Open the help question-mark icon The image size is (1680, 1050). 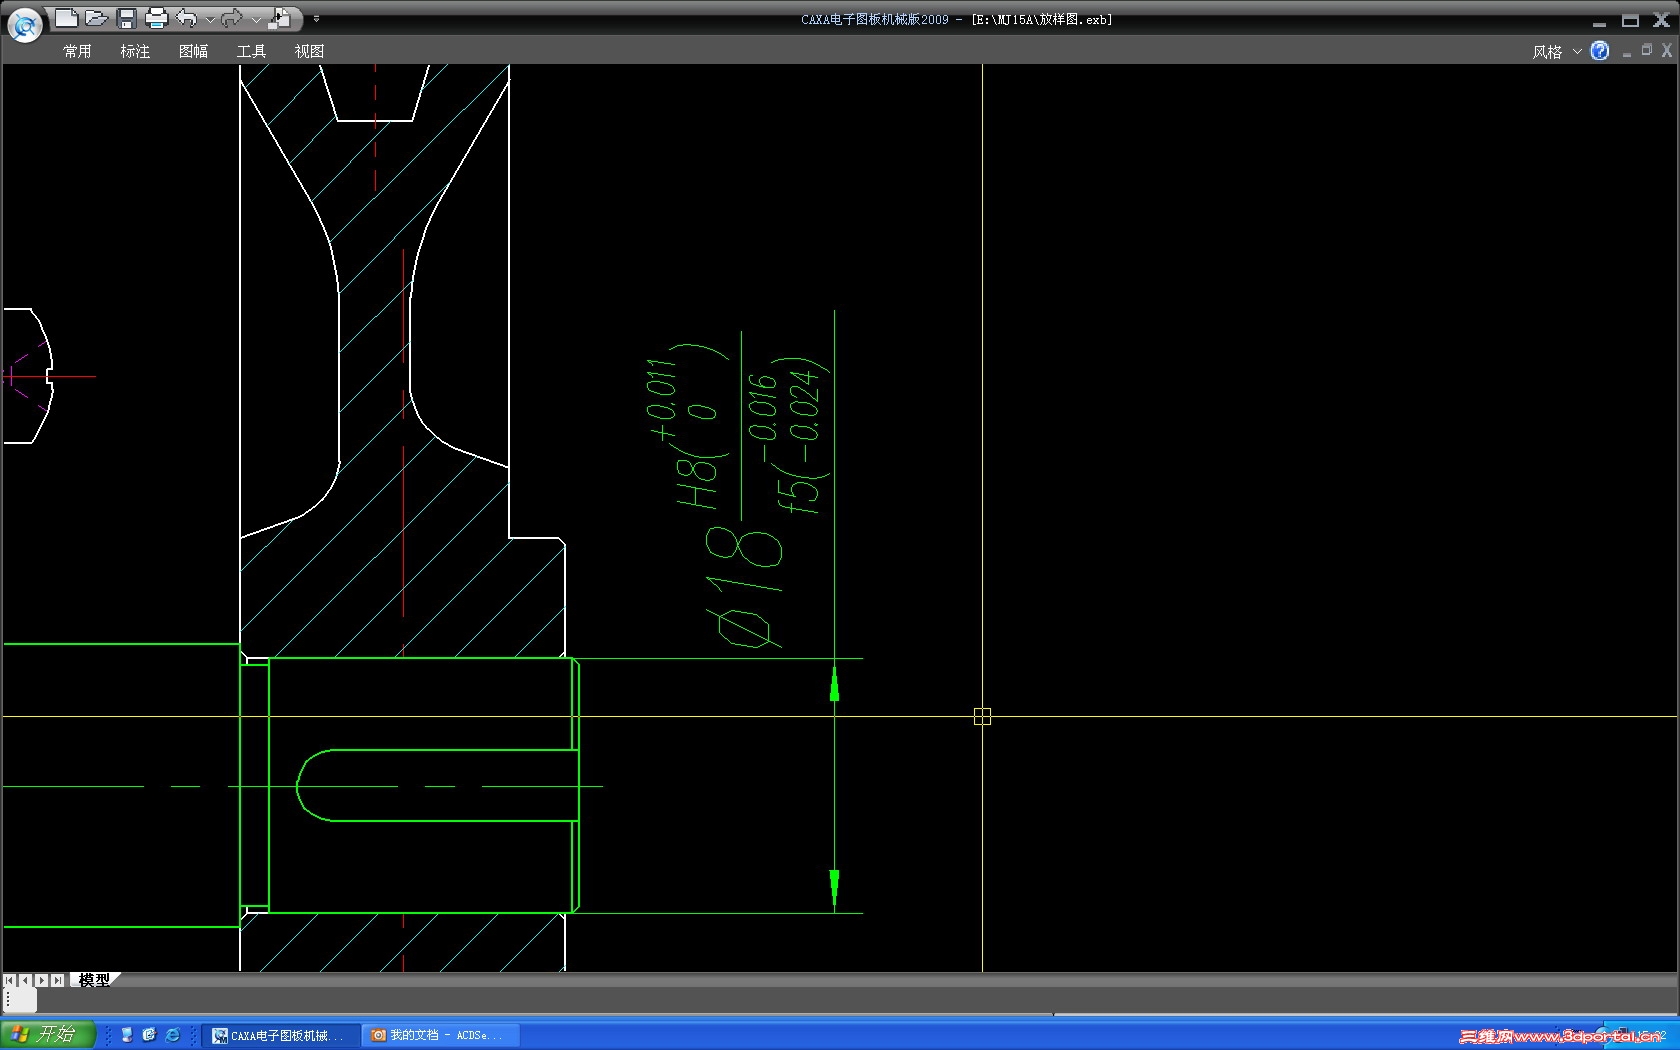(1600, 51)
